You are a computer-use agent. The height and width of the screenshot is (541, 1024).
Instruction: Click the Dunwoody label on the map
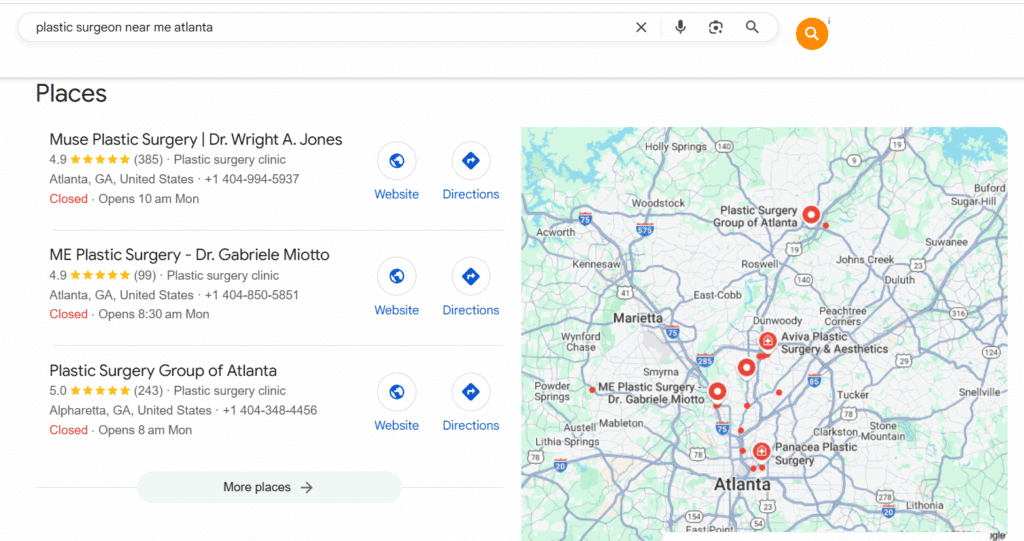pos(777,321)
